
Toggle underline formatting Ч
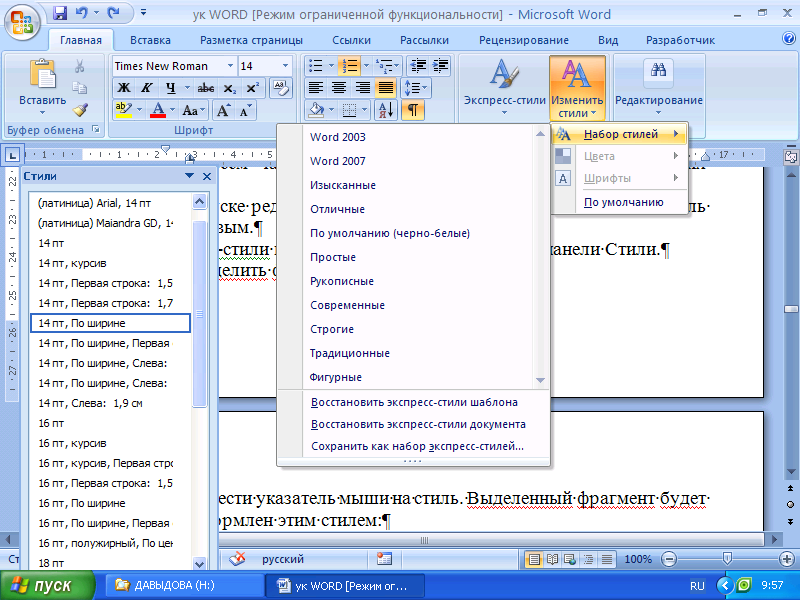(170, 88)
